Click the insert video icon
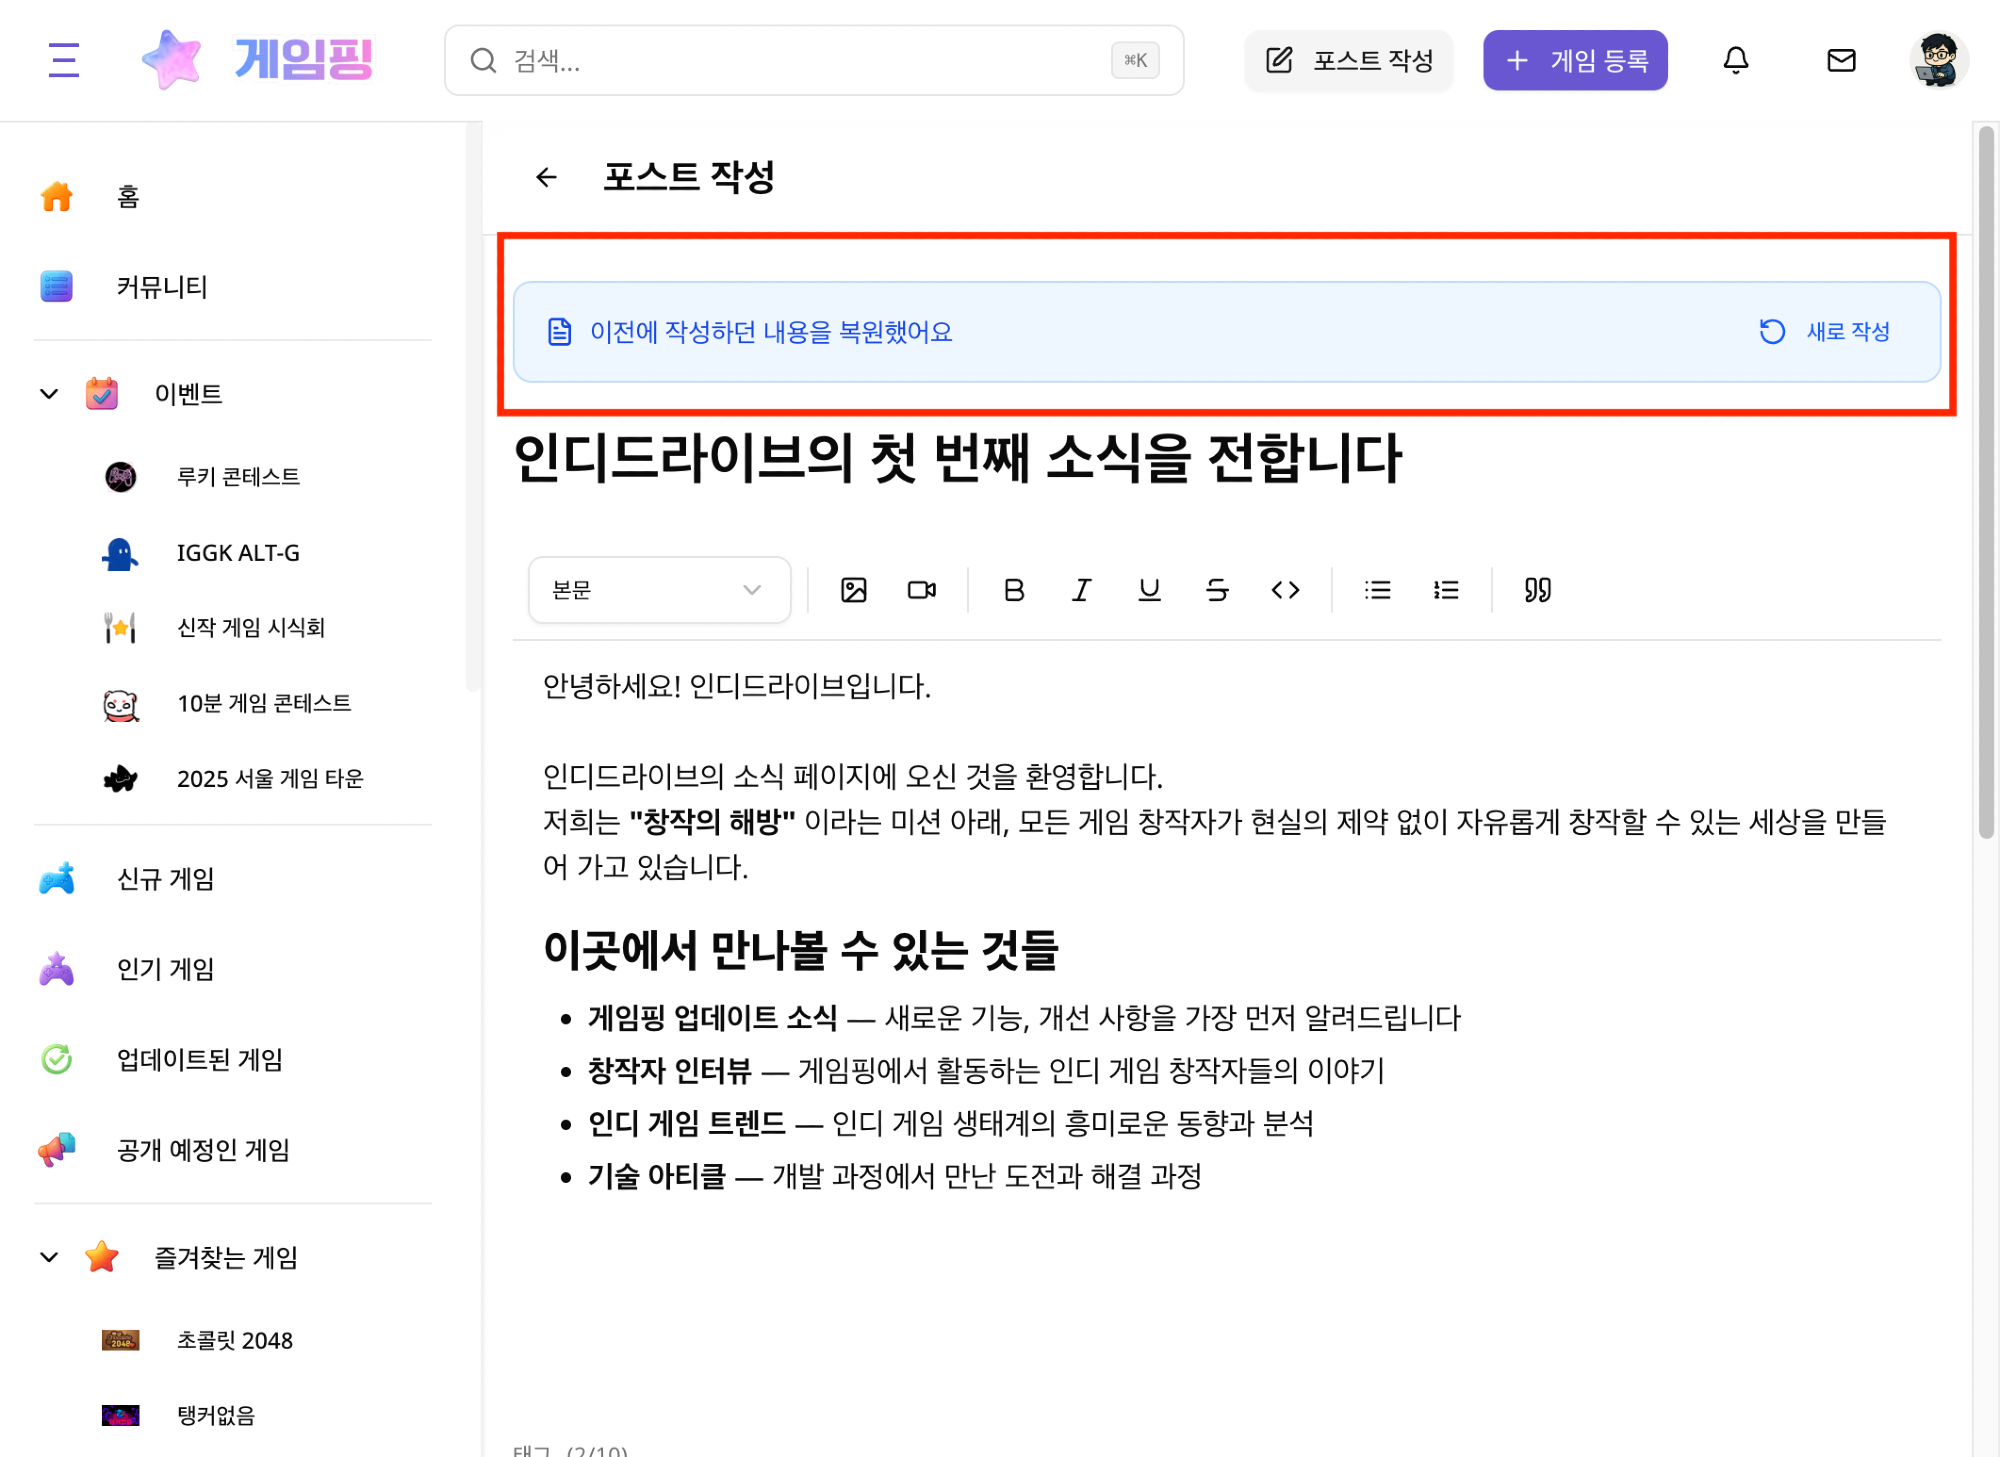Image resolution: width=2000 pixels, height=1457 pixels. tap(921, 590)
